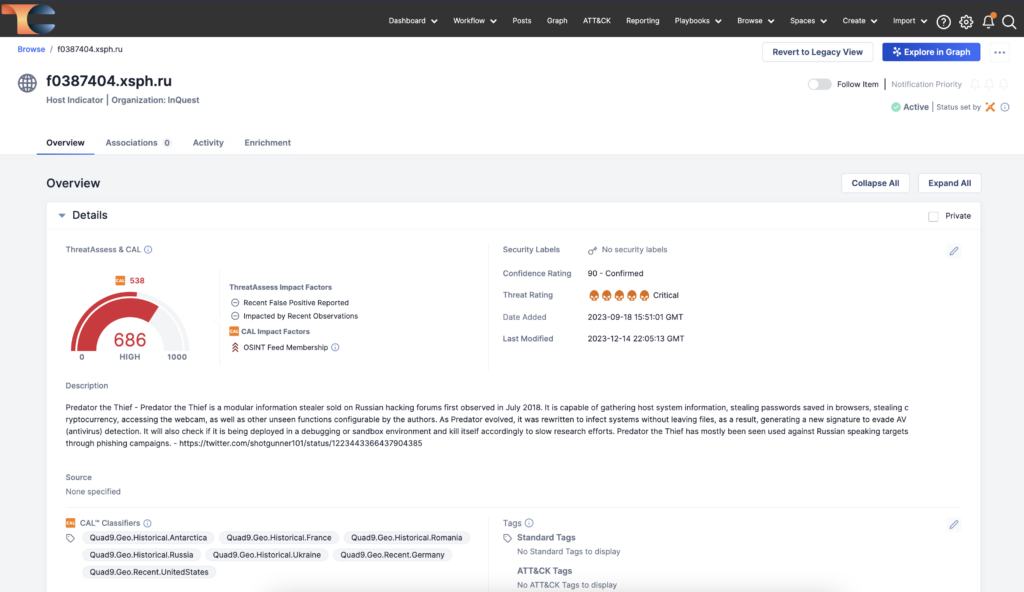
Task: Click the '90 - Confirmed' confidence rating value
Action: tap(615, 274)
